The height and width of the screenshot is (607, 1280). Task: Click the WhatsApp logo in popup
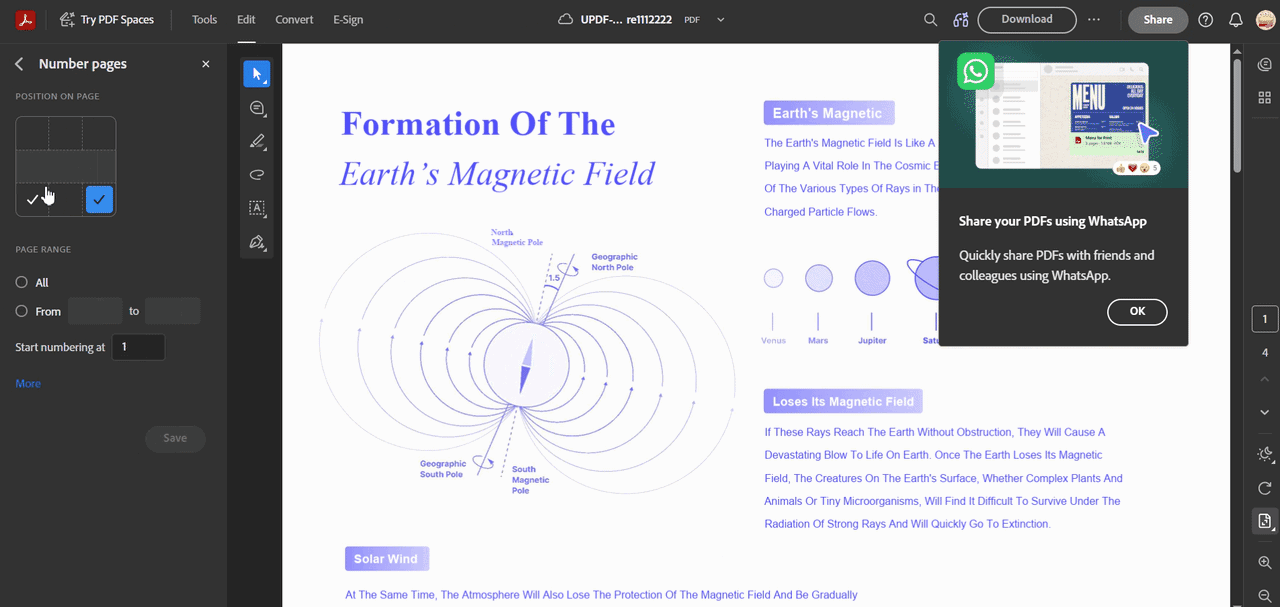click(975, 71)
